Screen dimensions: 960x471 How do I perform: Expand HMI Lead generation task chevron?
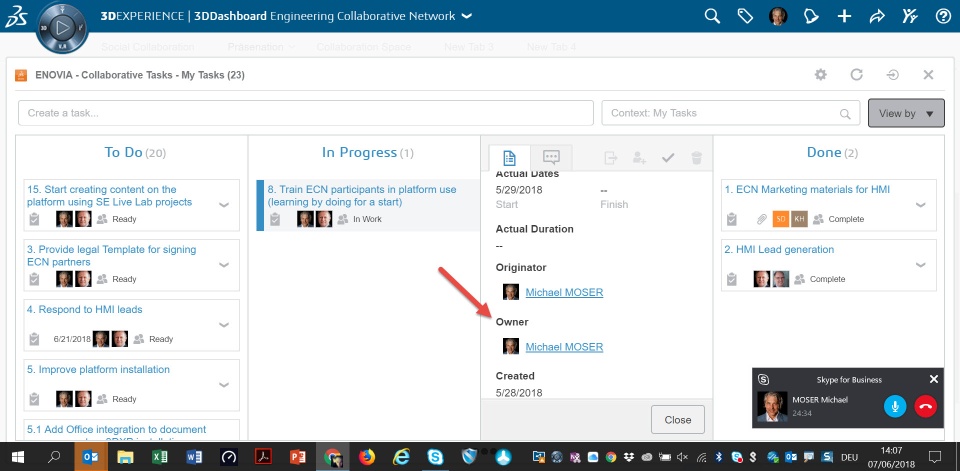(x=921, y=265)
